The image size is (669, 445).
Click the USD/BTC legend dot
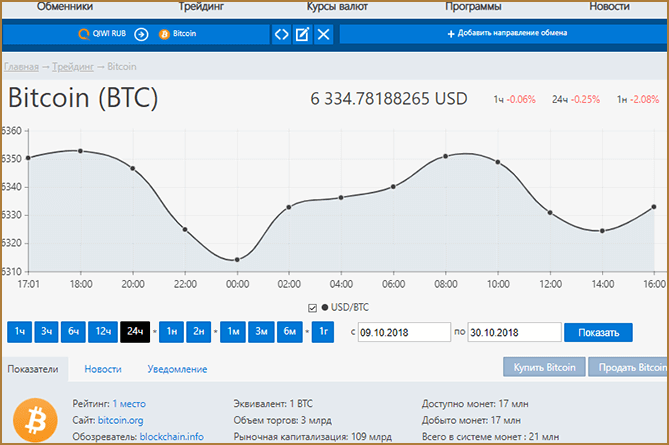(x=325, y=307)
